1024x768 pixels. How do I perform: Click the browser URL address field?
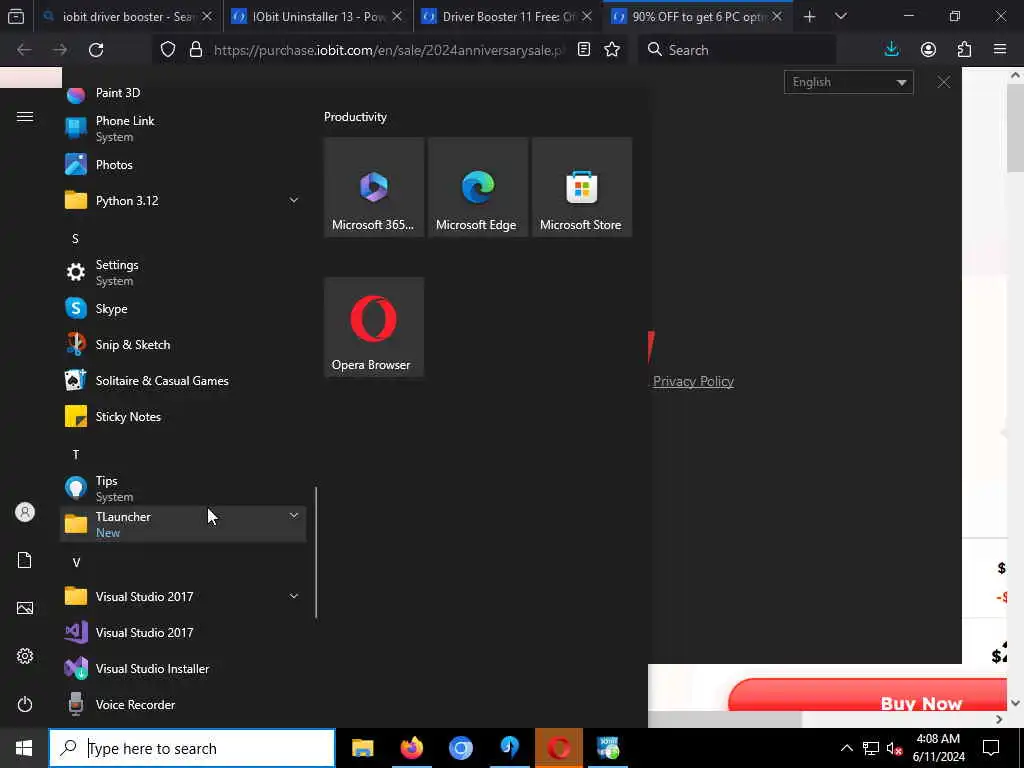tap(388, 50)
